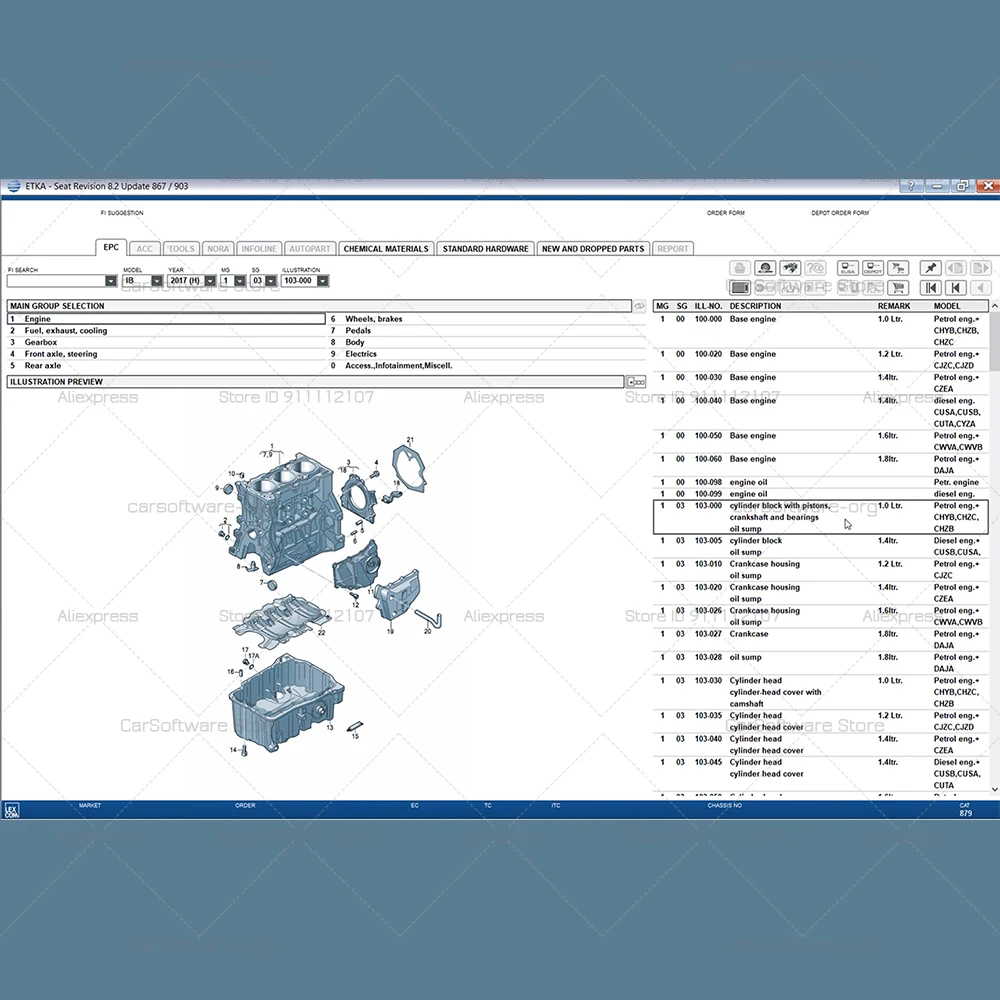The image size is (1000, 1000).
Task: Select main group 'Pedals'
Action: tap(487, 330)
